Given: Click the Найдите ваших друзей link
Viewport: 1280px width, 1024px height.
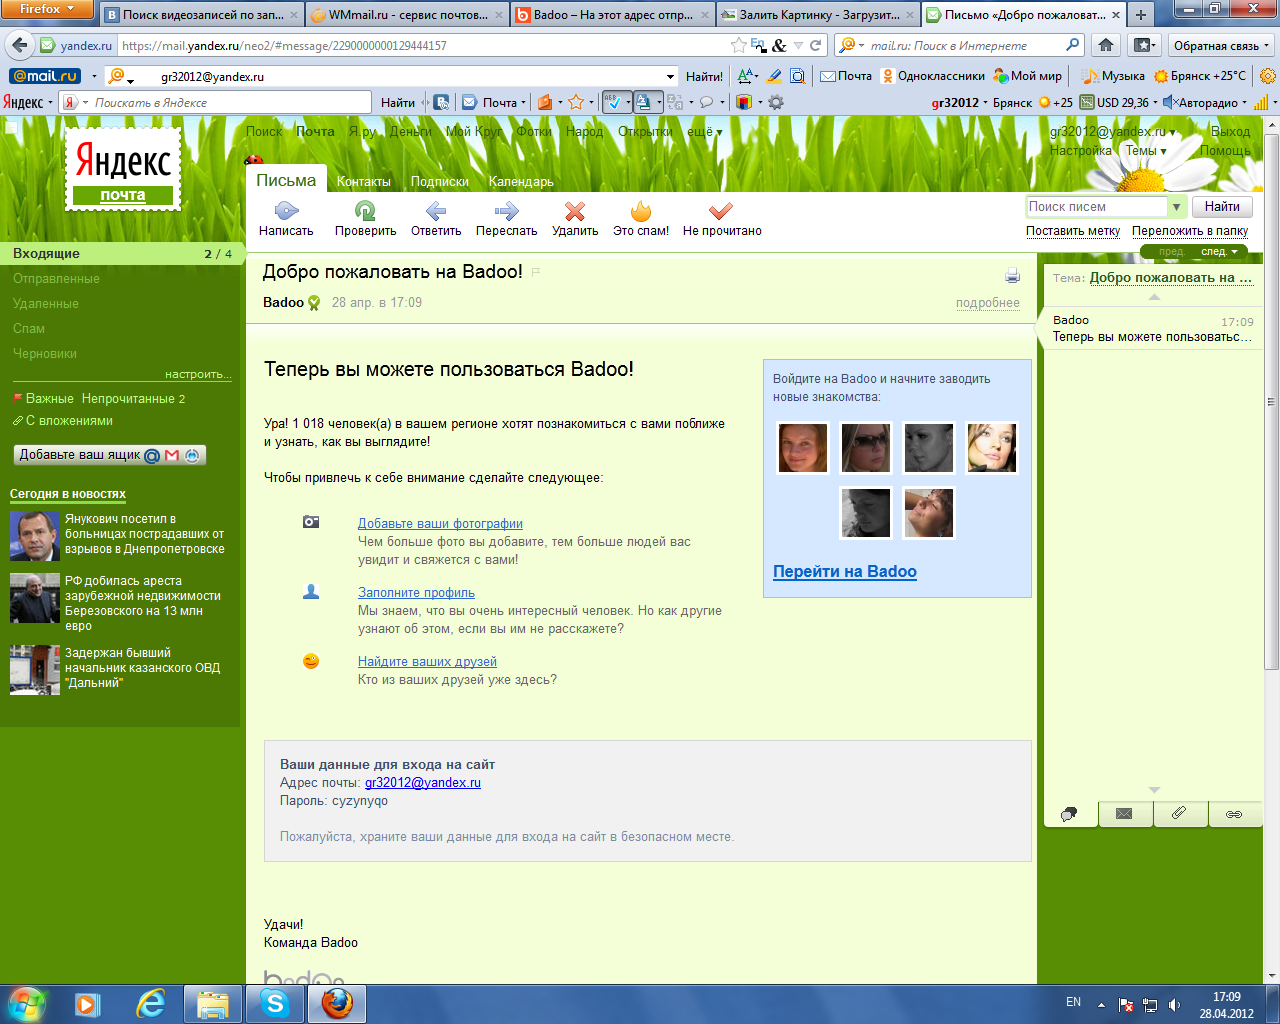Looking at the screenshot, I should tap(427, 661).
